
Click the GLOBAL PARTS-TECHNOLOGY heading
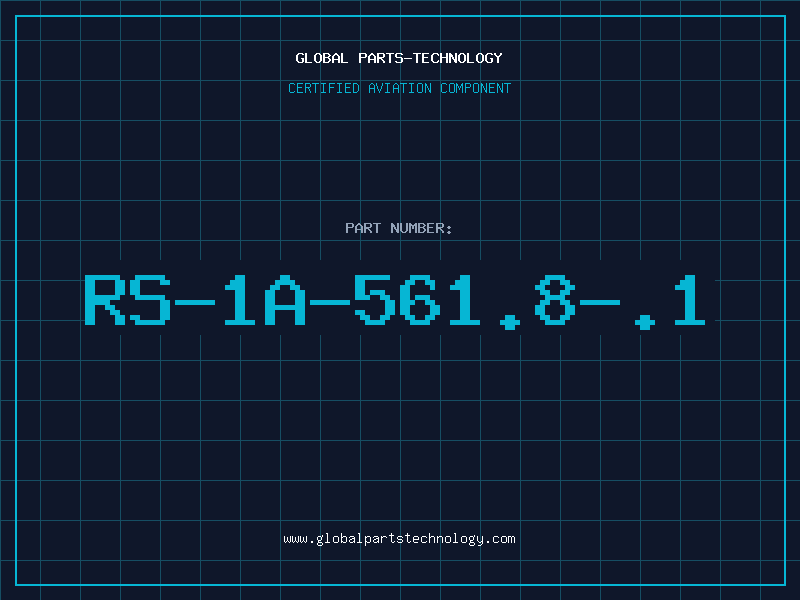(399, 58)
